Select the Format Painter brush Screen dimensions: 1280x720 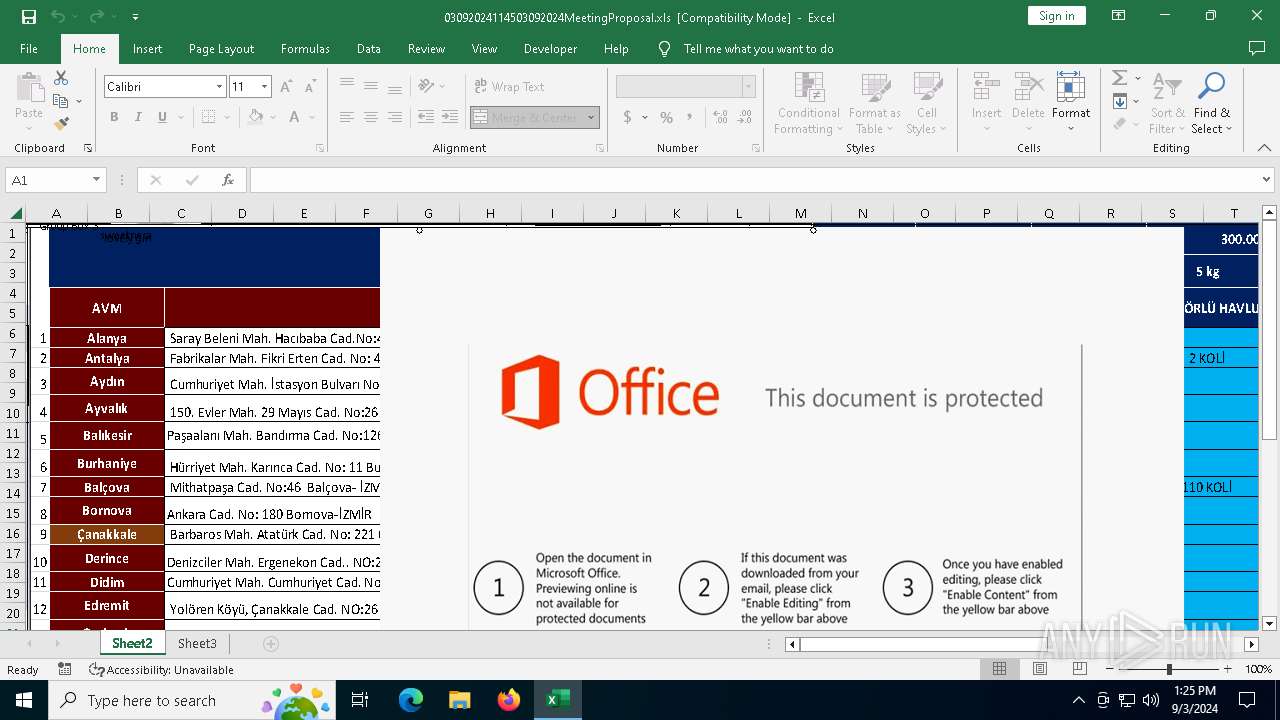61,124
